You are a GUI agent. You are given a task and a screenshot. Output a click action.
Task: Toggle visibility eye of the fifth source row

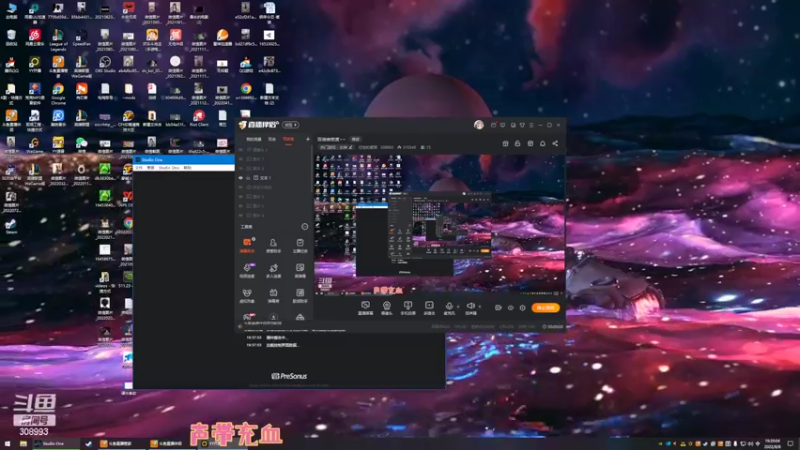241,187
